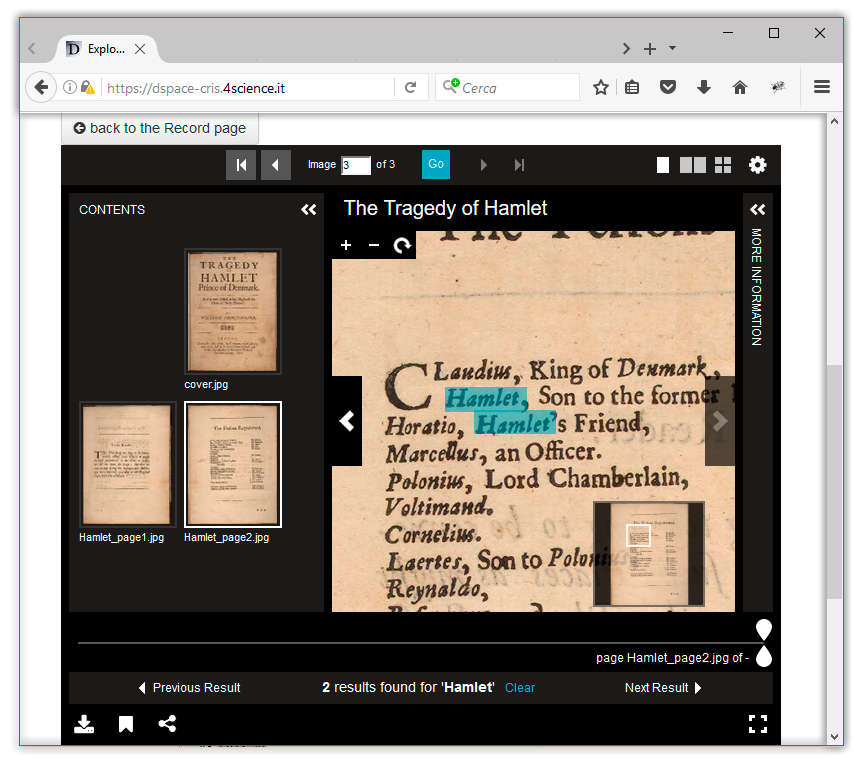
Task: Click the Cerca search box
Action: 507,87
